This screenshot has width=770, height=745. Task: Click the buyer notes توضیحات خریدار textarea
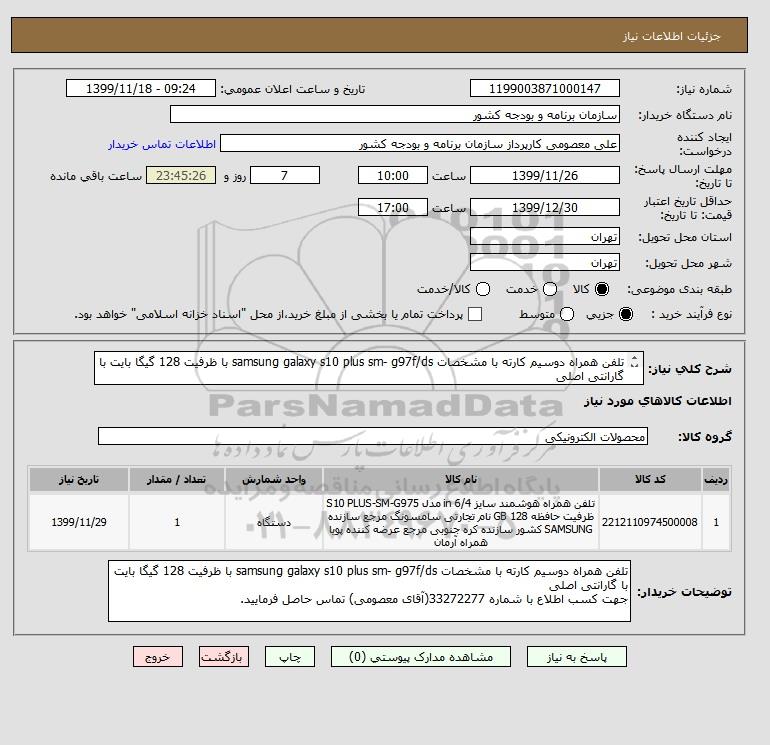pyautogui.click(x=369, y=591)
